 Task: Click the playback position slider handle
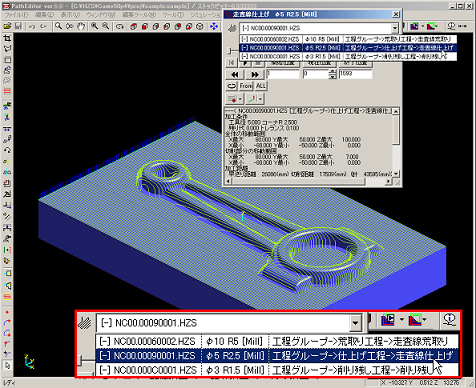[230, 51]
